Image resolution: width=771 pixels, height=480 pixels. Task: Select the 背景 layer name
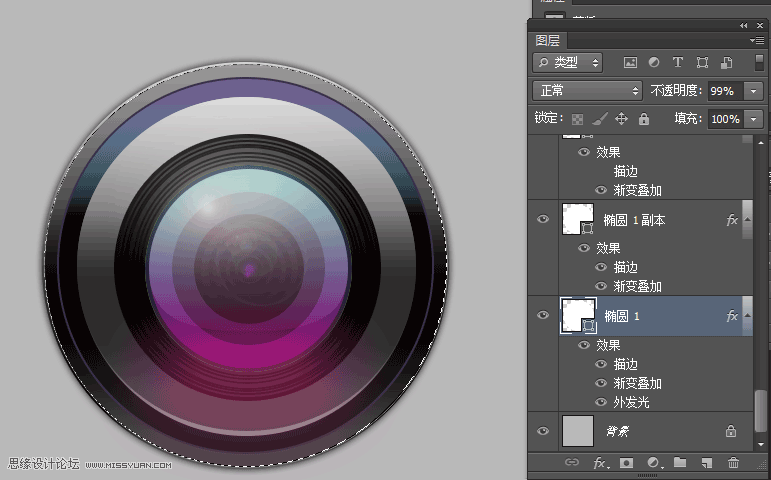click(618, 431)
